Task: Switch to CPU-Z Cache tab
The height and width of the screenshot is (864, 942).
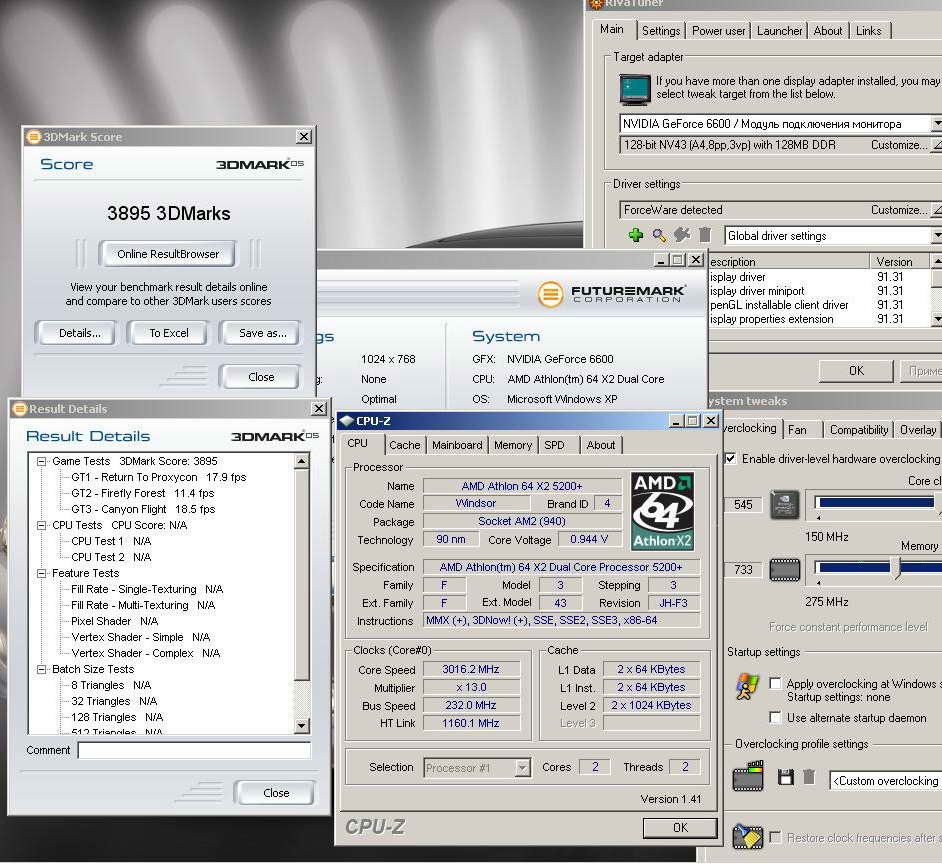Action: pyautogui.click(x=404, y=445)
